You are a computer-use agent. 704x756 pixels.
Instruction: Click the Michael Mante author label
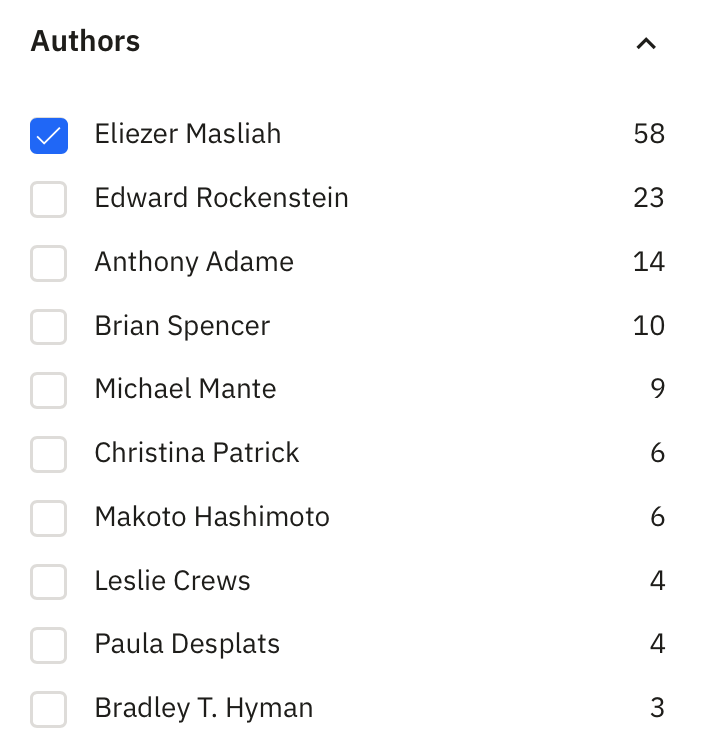coord(185,389)
